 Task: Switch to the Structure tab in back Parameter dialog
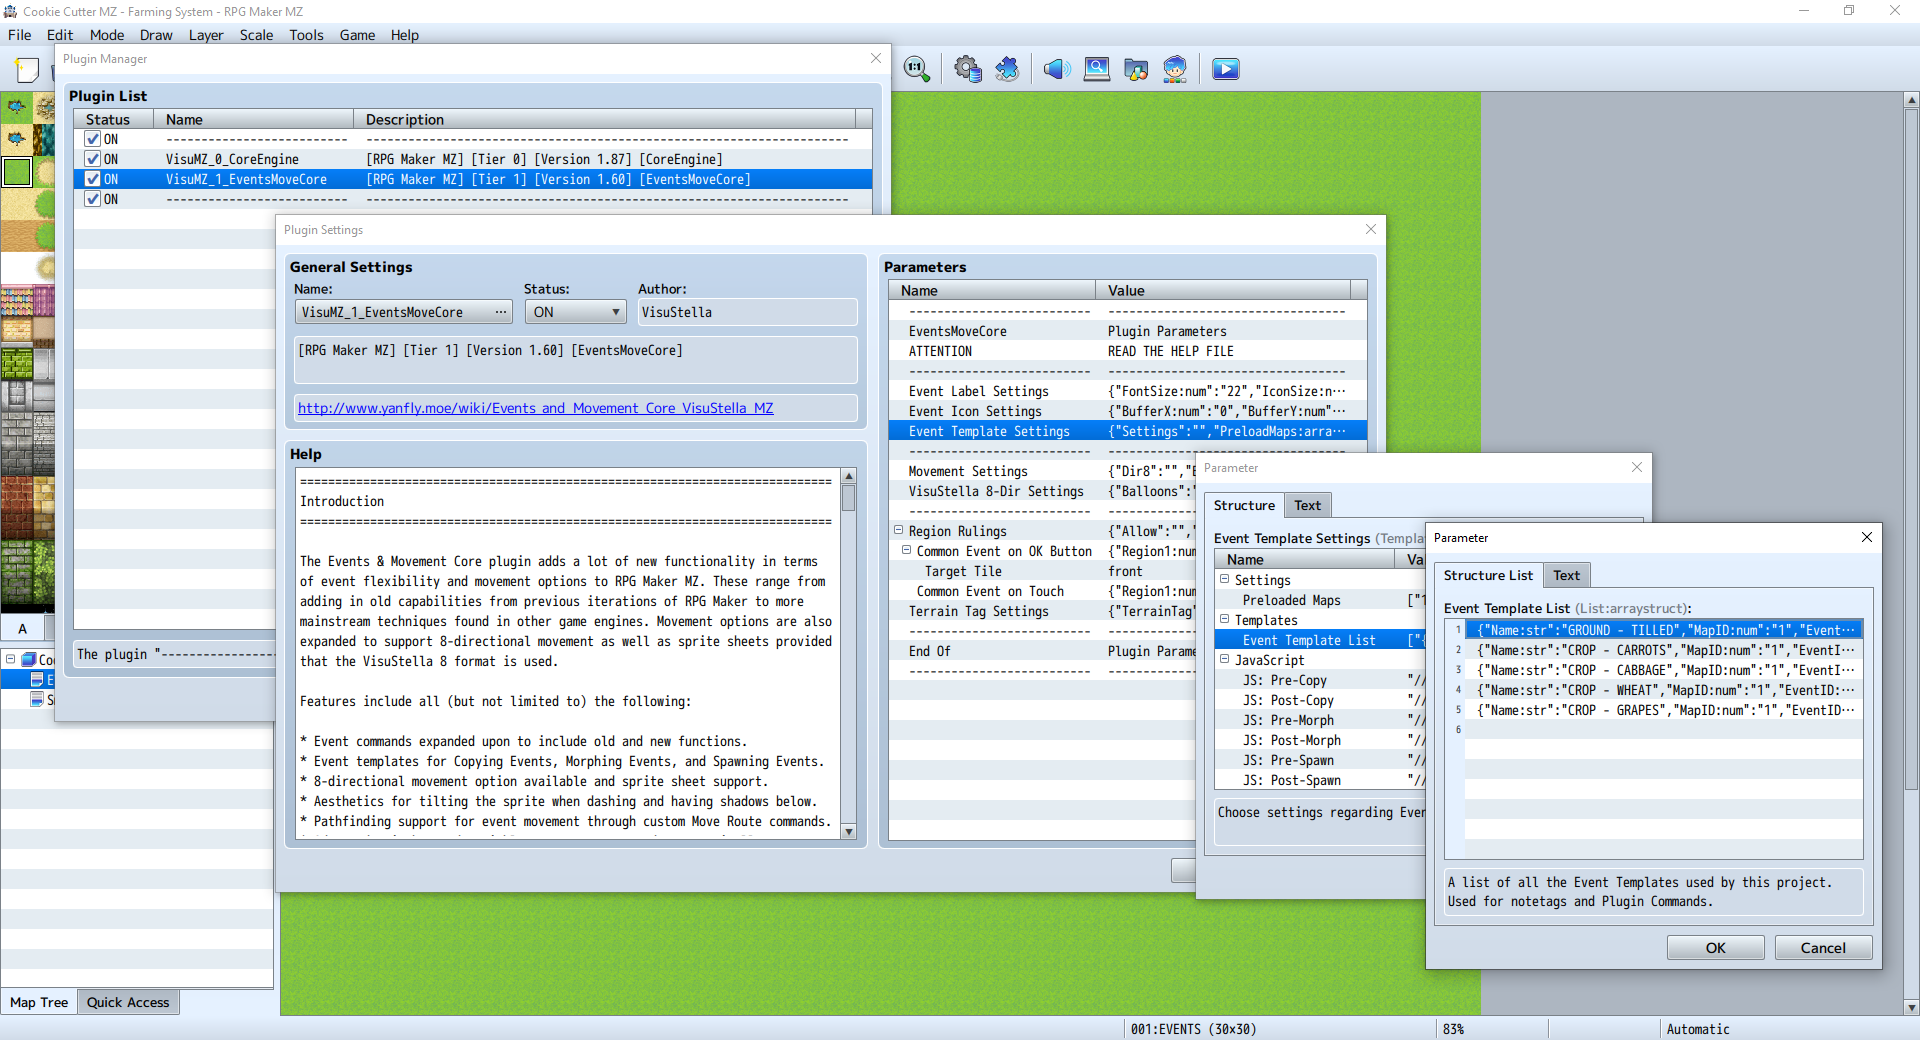click(x=1244, y=505)
